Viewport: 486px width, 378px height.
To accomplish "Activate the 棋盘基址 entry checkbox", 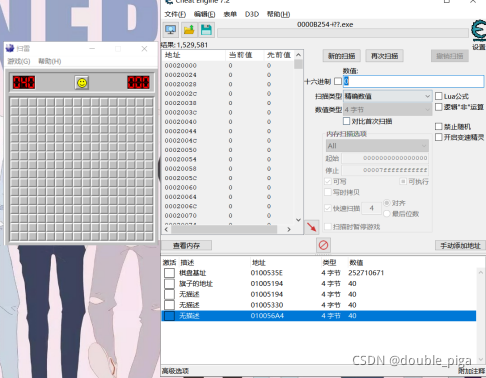I will pos(169,273).
